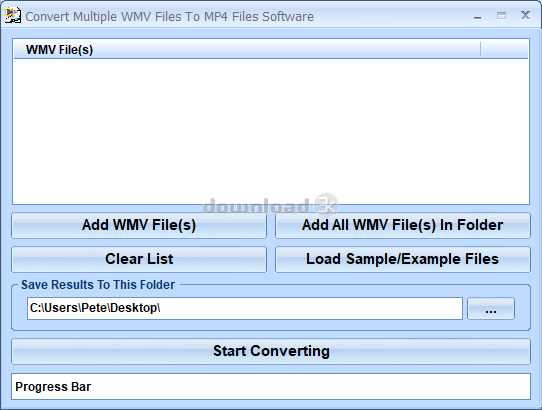Sort by the WMV File(s) column header
The width and height of the screenshot is (542, 410).
pyautogui.click(x=247, y=49)
